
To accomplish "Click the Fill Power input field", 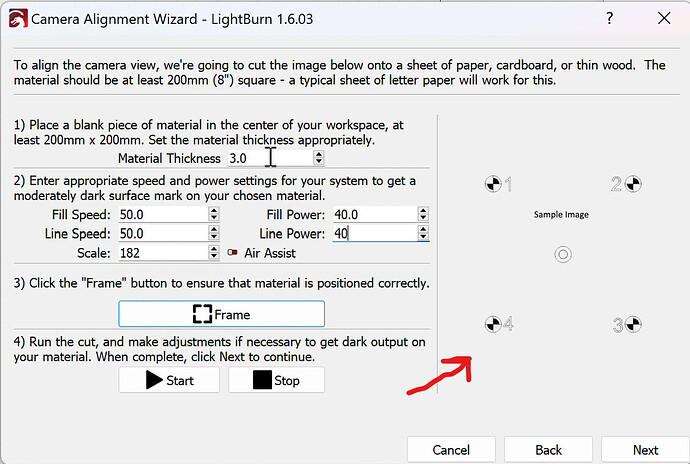I will coord(375,214).
